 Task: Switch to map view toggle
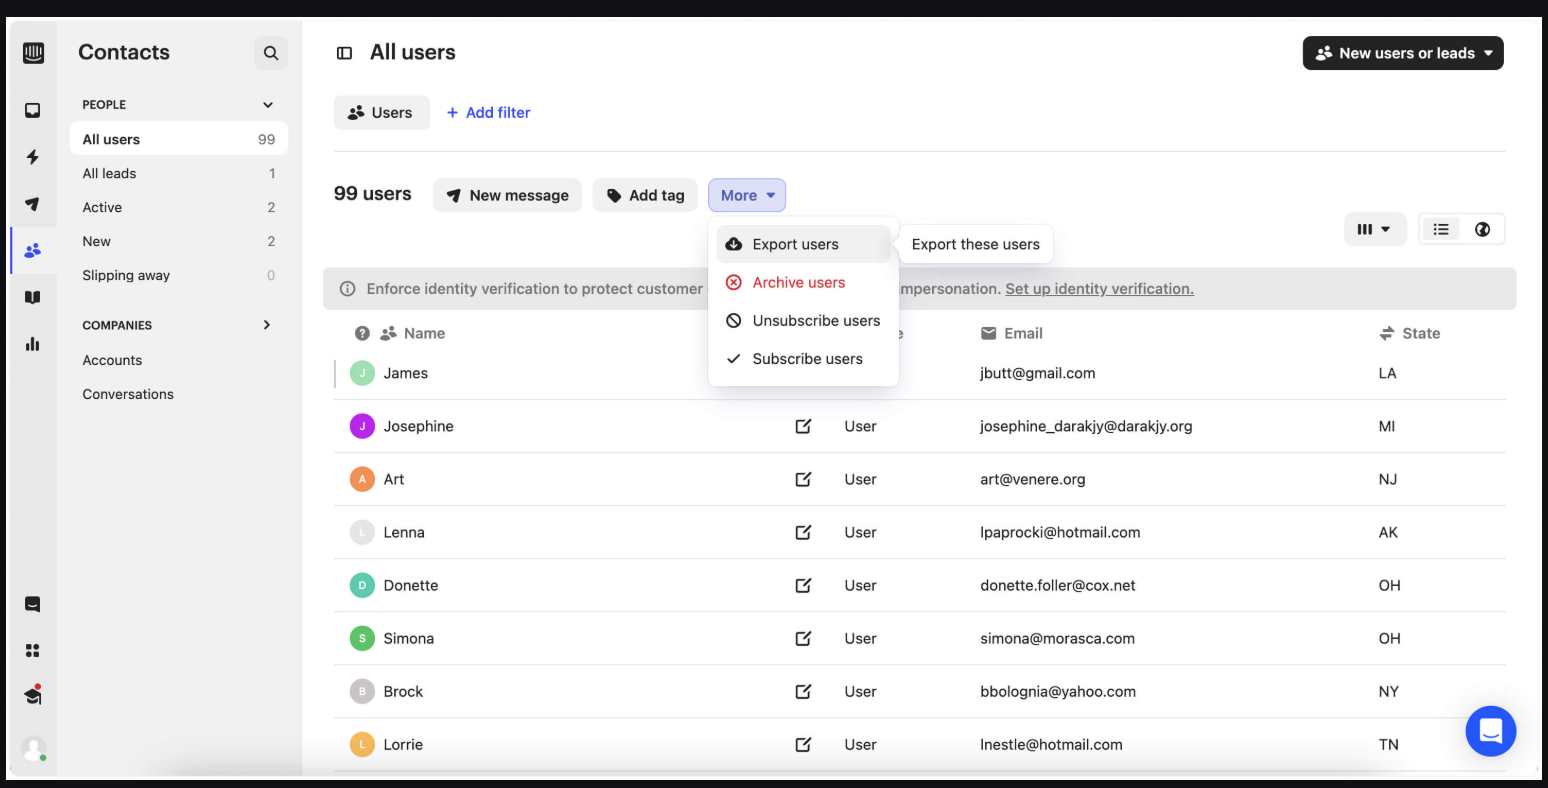click(x=1482, y=229)
